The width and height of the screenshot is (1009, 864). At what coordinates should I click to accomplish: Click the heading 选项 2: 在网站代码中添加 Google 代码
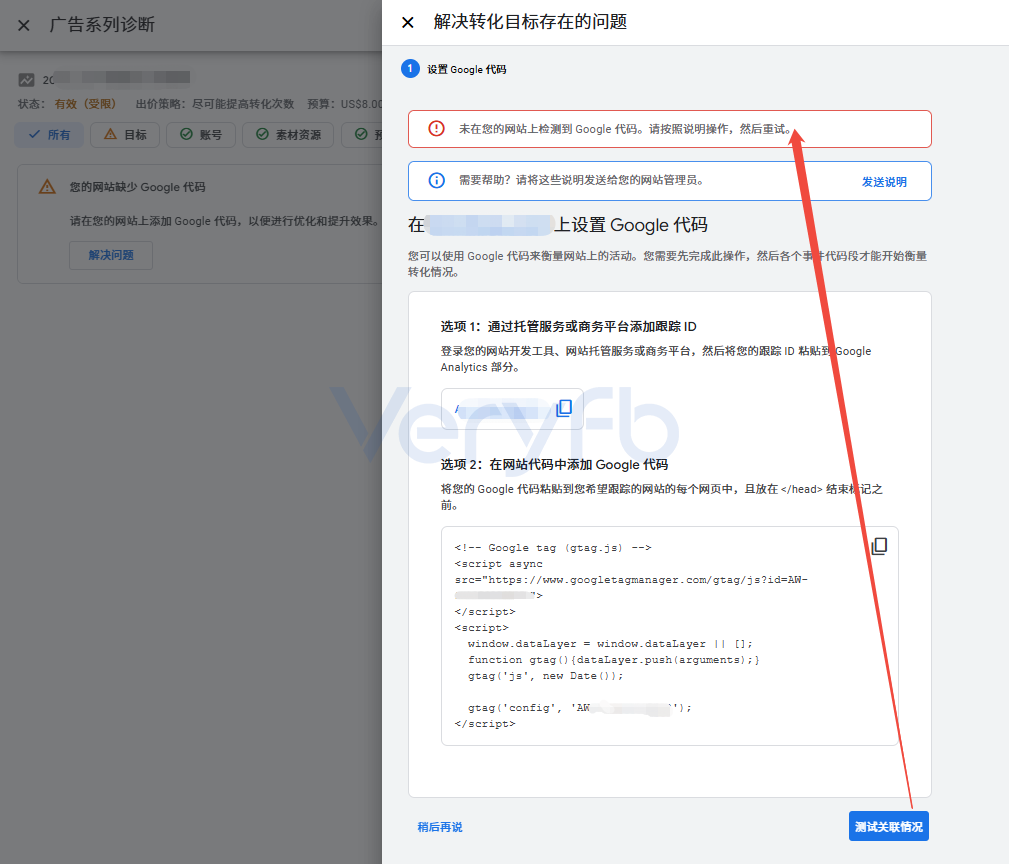tap(554, 464)
